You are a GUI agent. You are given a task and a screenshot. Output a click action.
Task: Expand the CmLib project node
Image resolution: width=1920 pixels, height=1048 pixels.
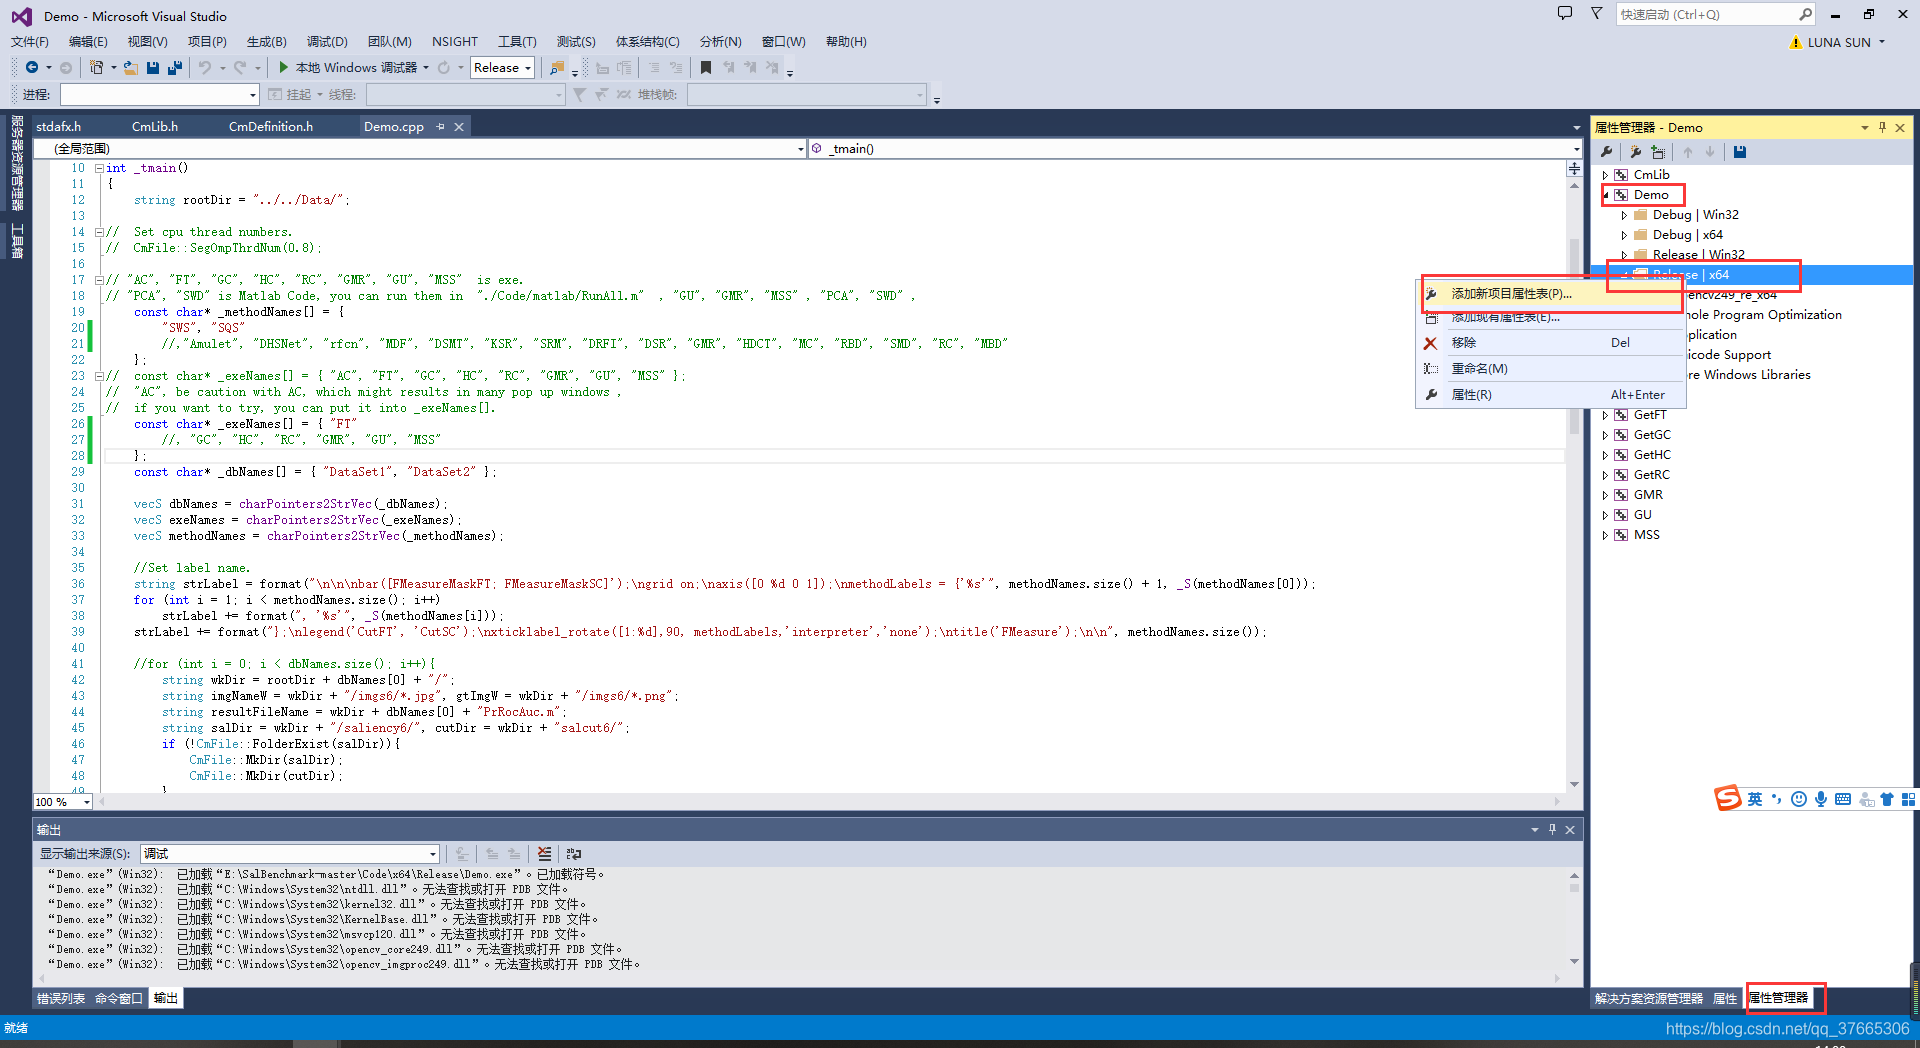1606,175
